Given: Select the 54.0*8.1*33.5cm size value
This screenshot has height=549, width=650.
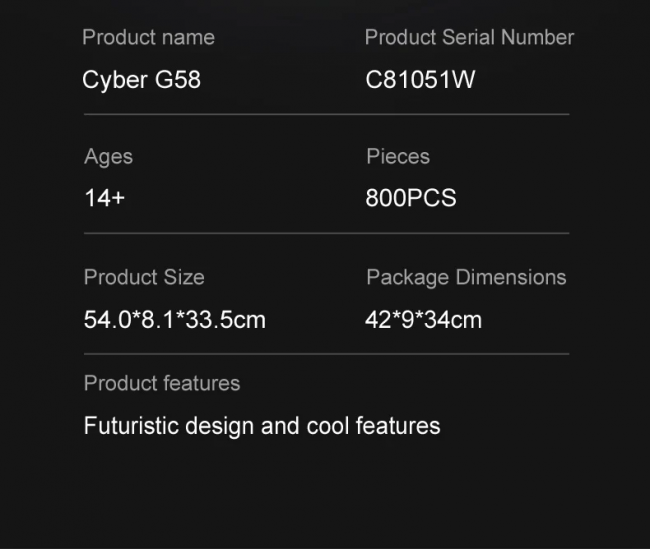Looking at the screenshot, I should click(175, 320).
